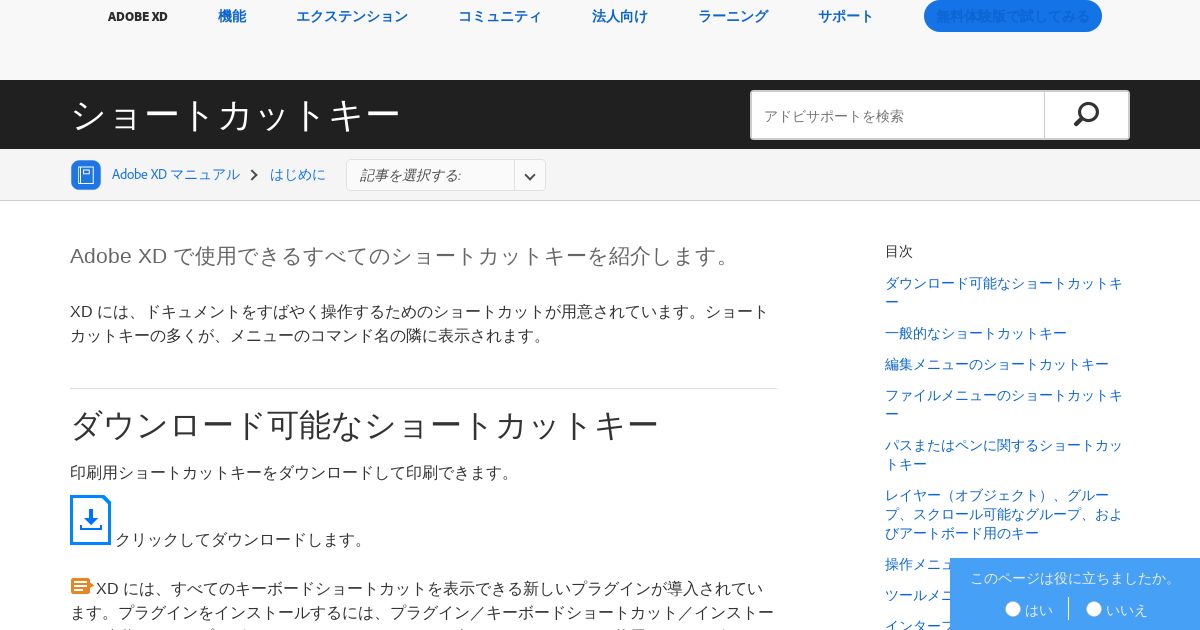Open the エクステンション menu item
The height and width of the screenshot is (630, 1200).
point(352,16)
